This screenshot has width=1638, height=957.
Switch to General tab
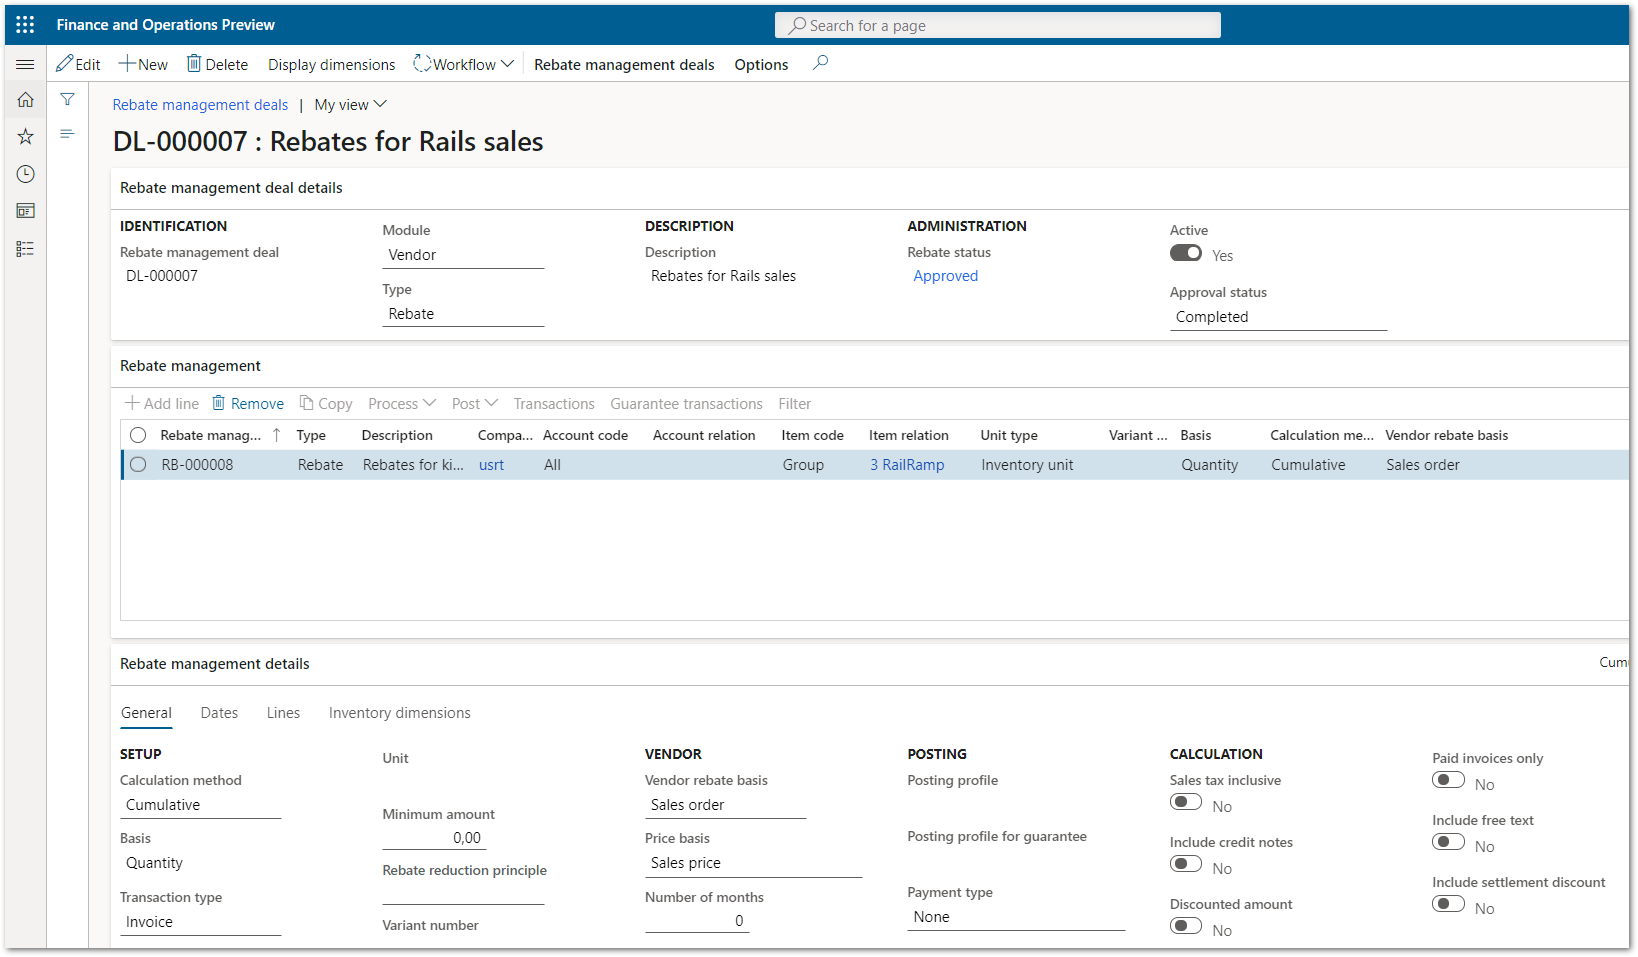[146, 713]
